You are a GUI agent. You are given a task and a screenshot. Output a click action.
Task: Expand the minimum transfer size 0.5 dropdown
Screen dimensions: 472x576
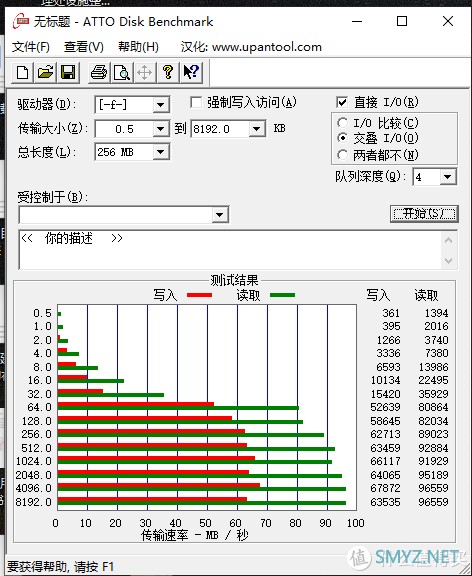161,129
